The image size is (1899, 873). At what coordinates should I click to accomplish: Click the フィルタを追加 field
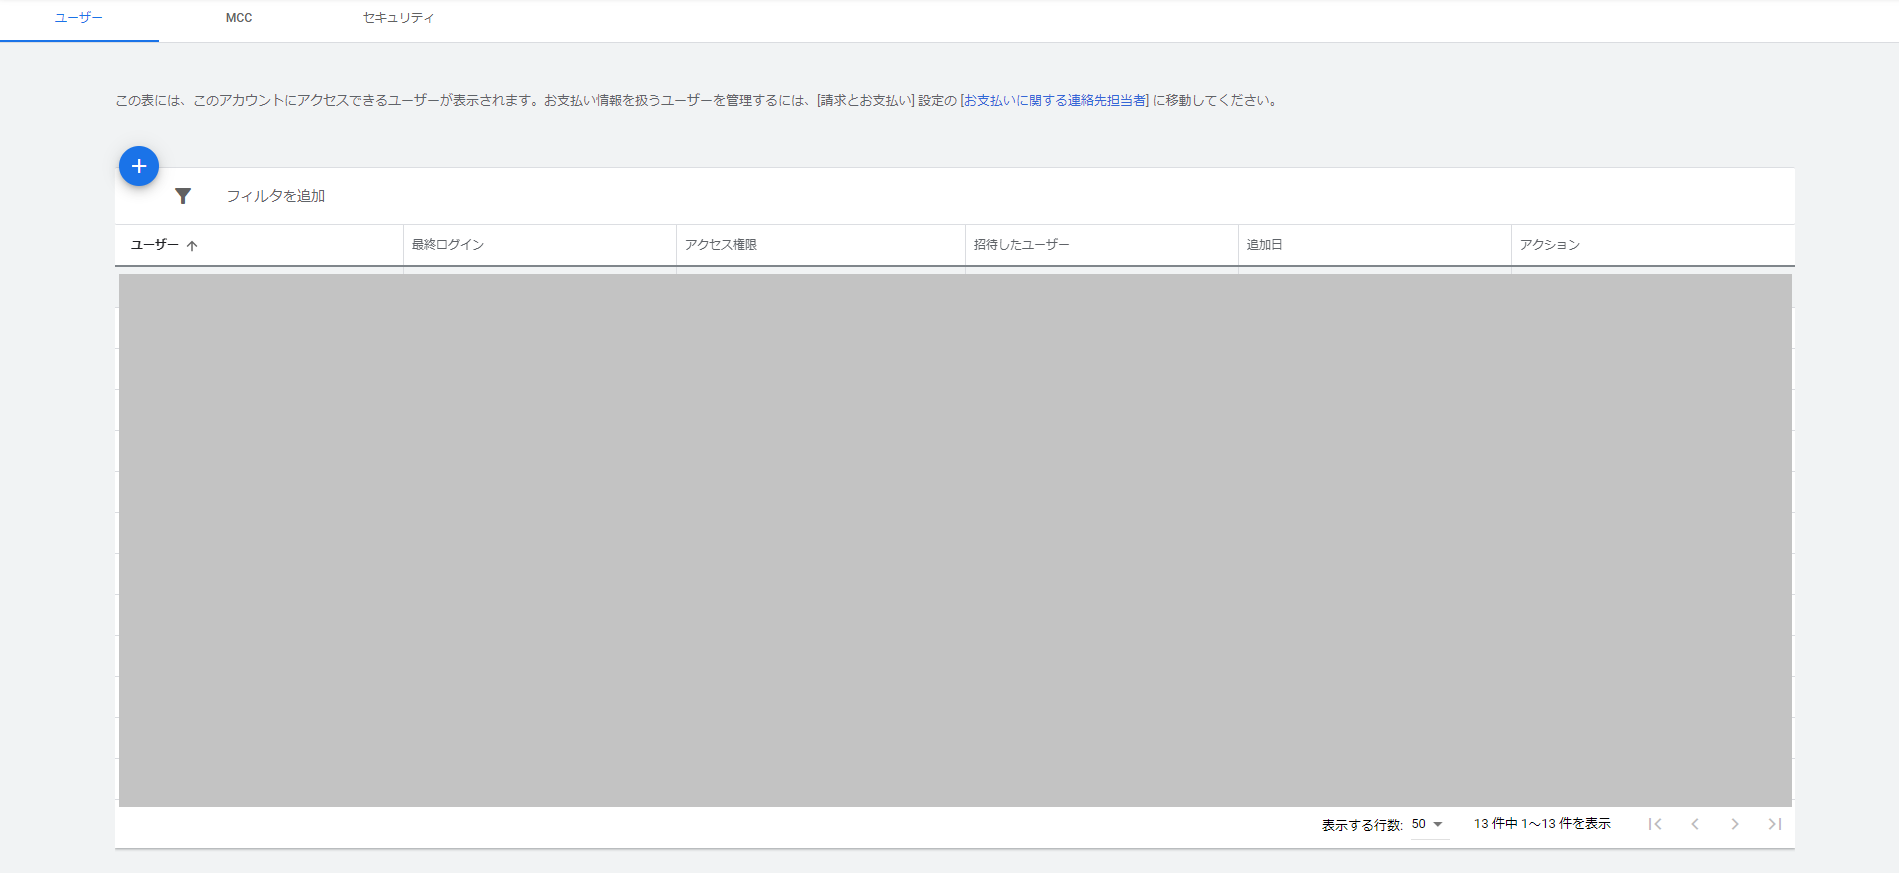click(275, 196)
